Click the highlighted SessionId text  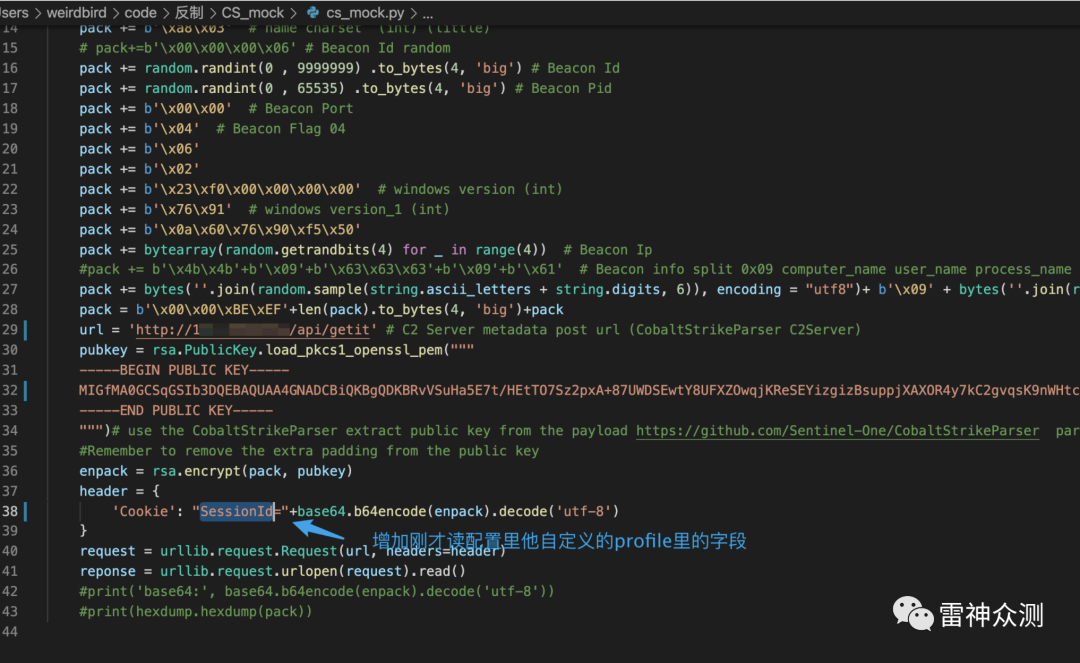coord(236,512)
